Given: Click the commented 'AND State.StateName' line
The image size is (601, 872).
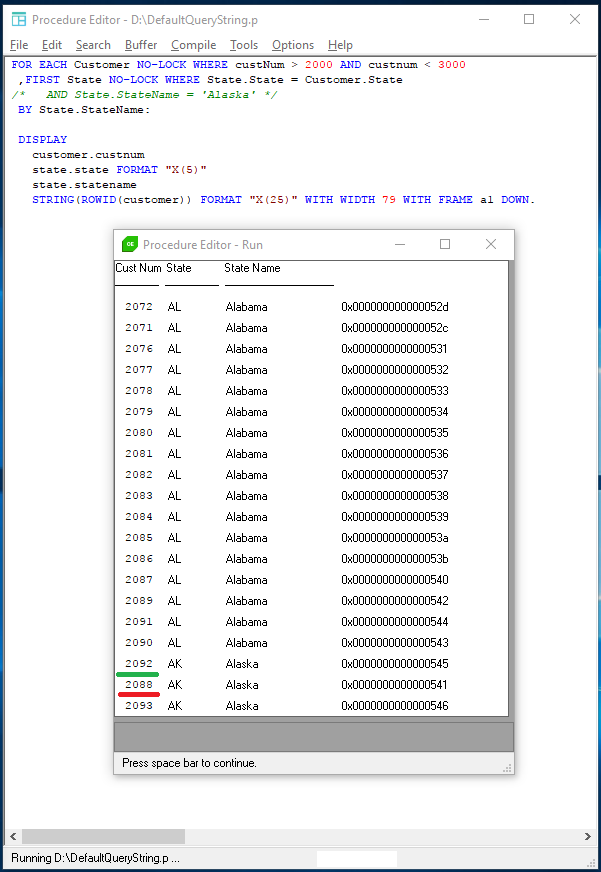Looking at the screenshot, I should coord(144,95).
